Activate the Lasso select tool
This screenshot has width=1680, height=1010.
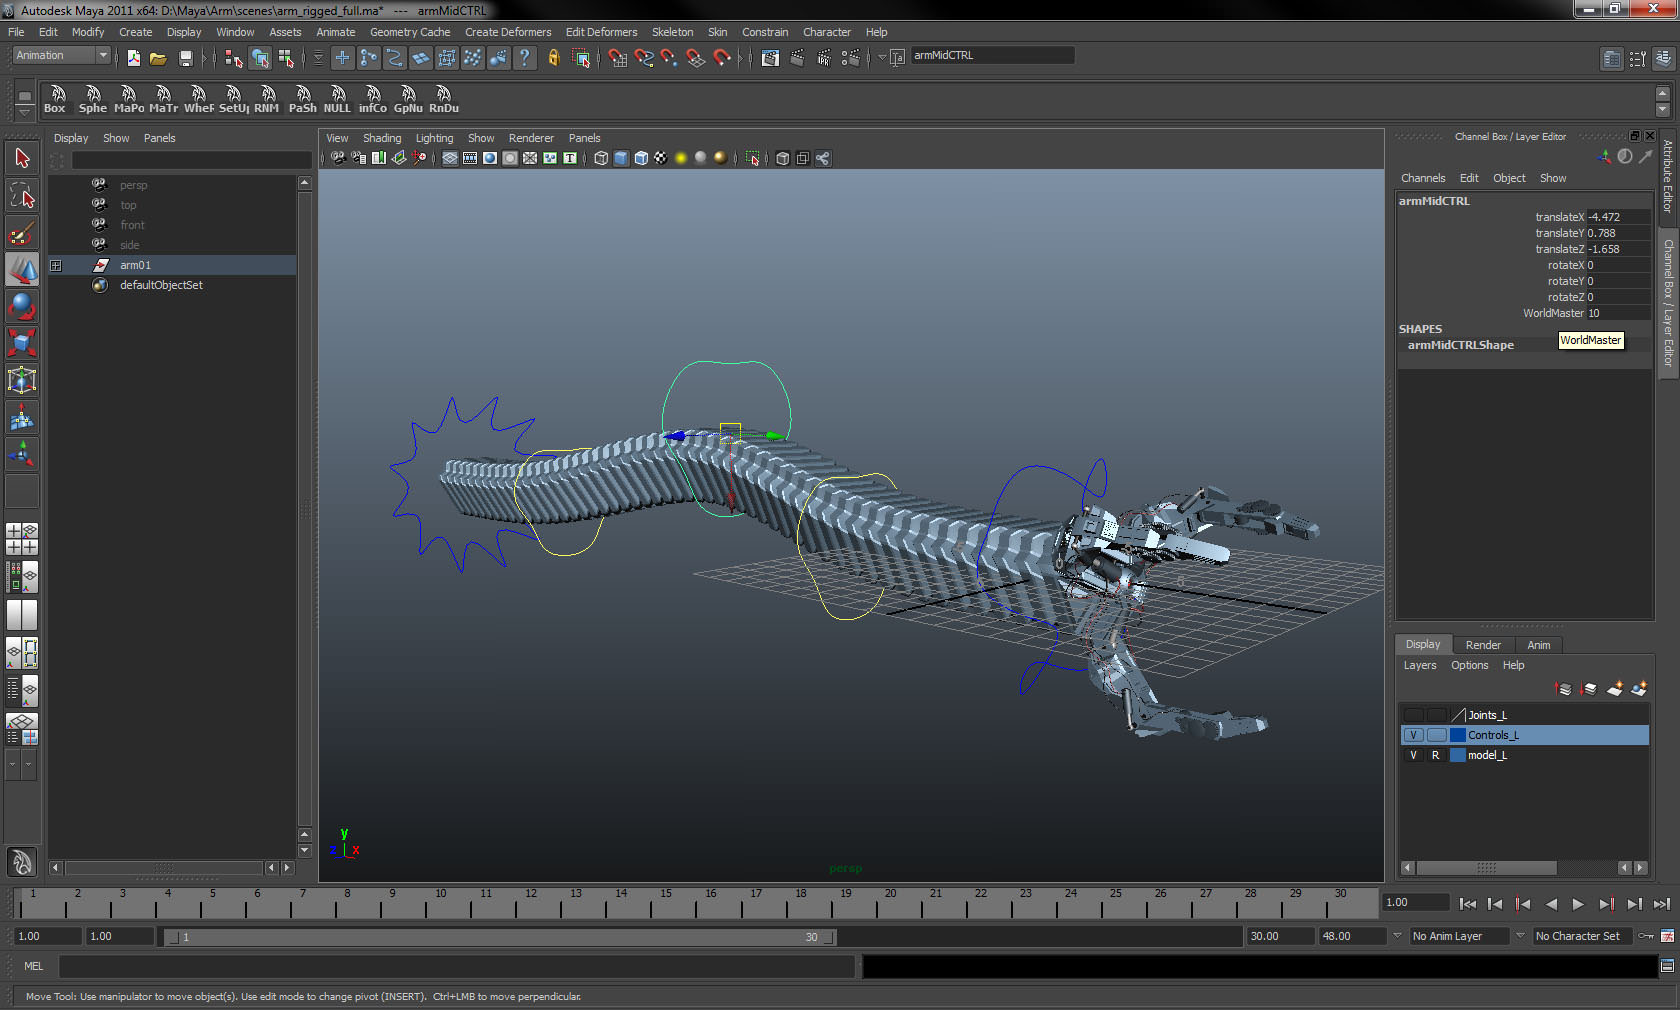pyautogui.click(x=22, y=195)
